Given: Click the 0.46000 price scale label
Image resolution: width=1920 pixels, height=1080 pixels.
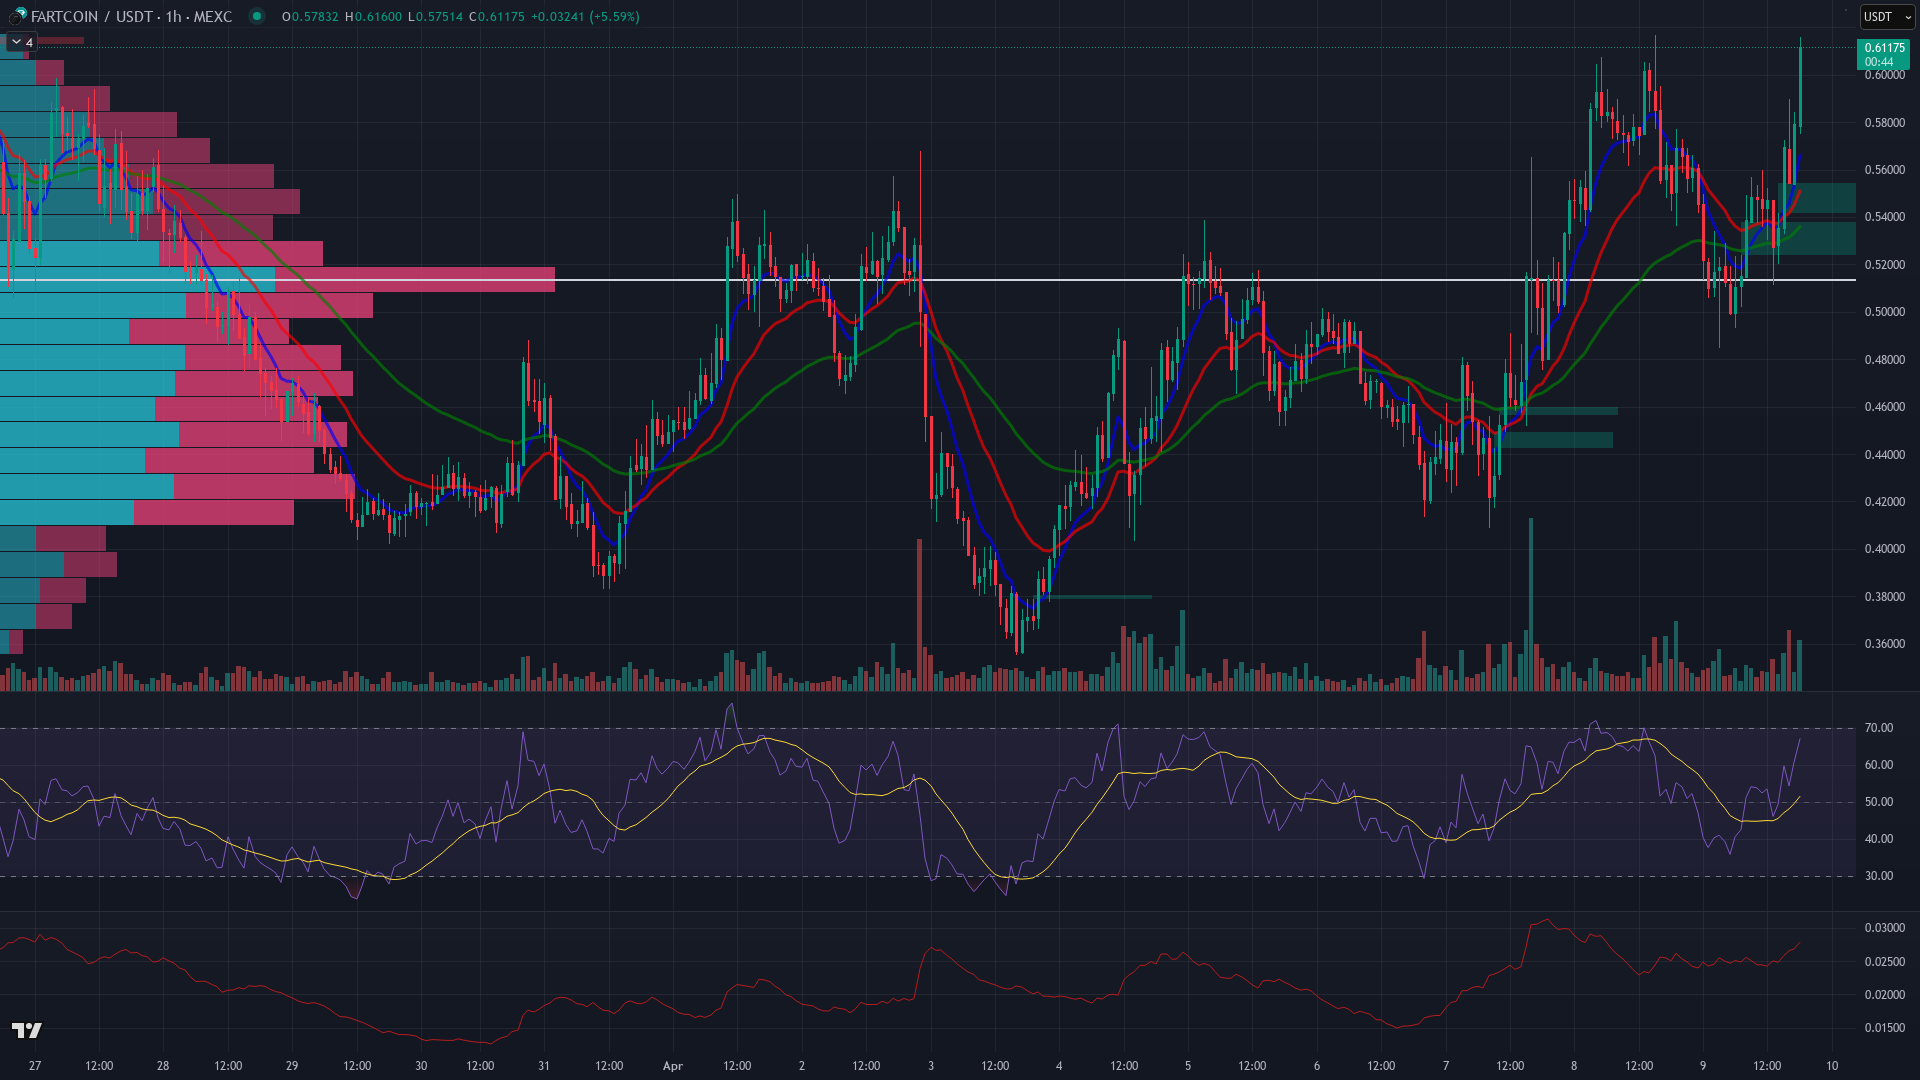Looking at the screenshot, I should coord(1884,407).
